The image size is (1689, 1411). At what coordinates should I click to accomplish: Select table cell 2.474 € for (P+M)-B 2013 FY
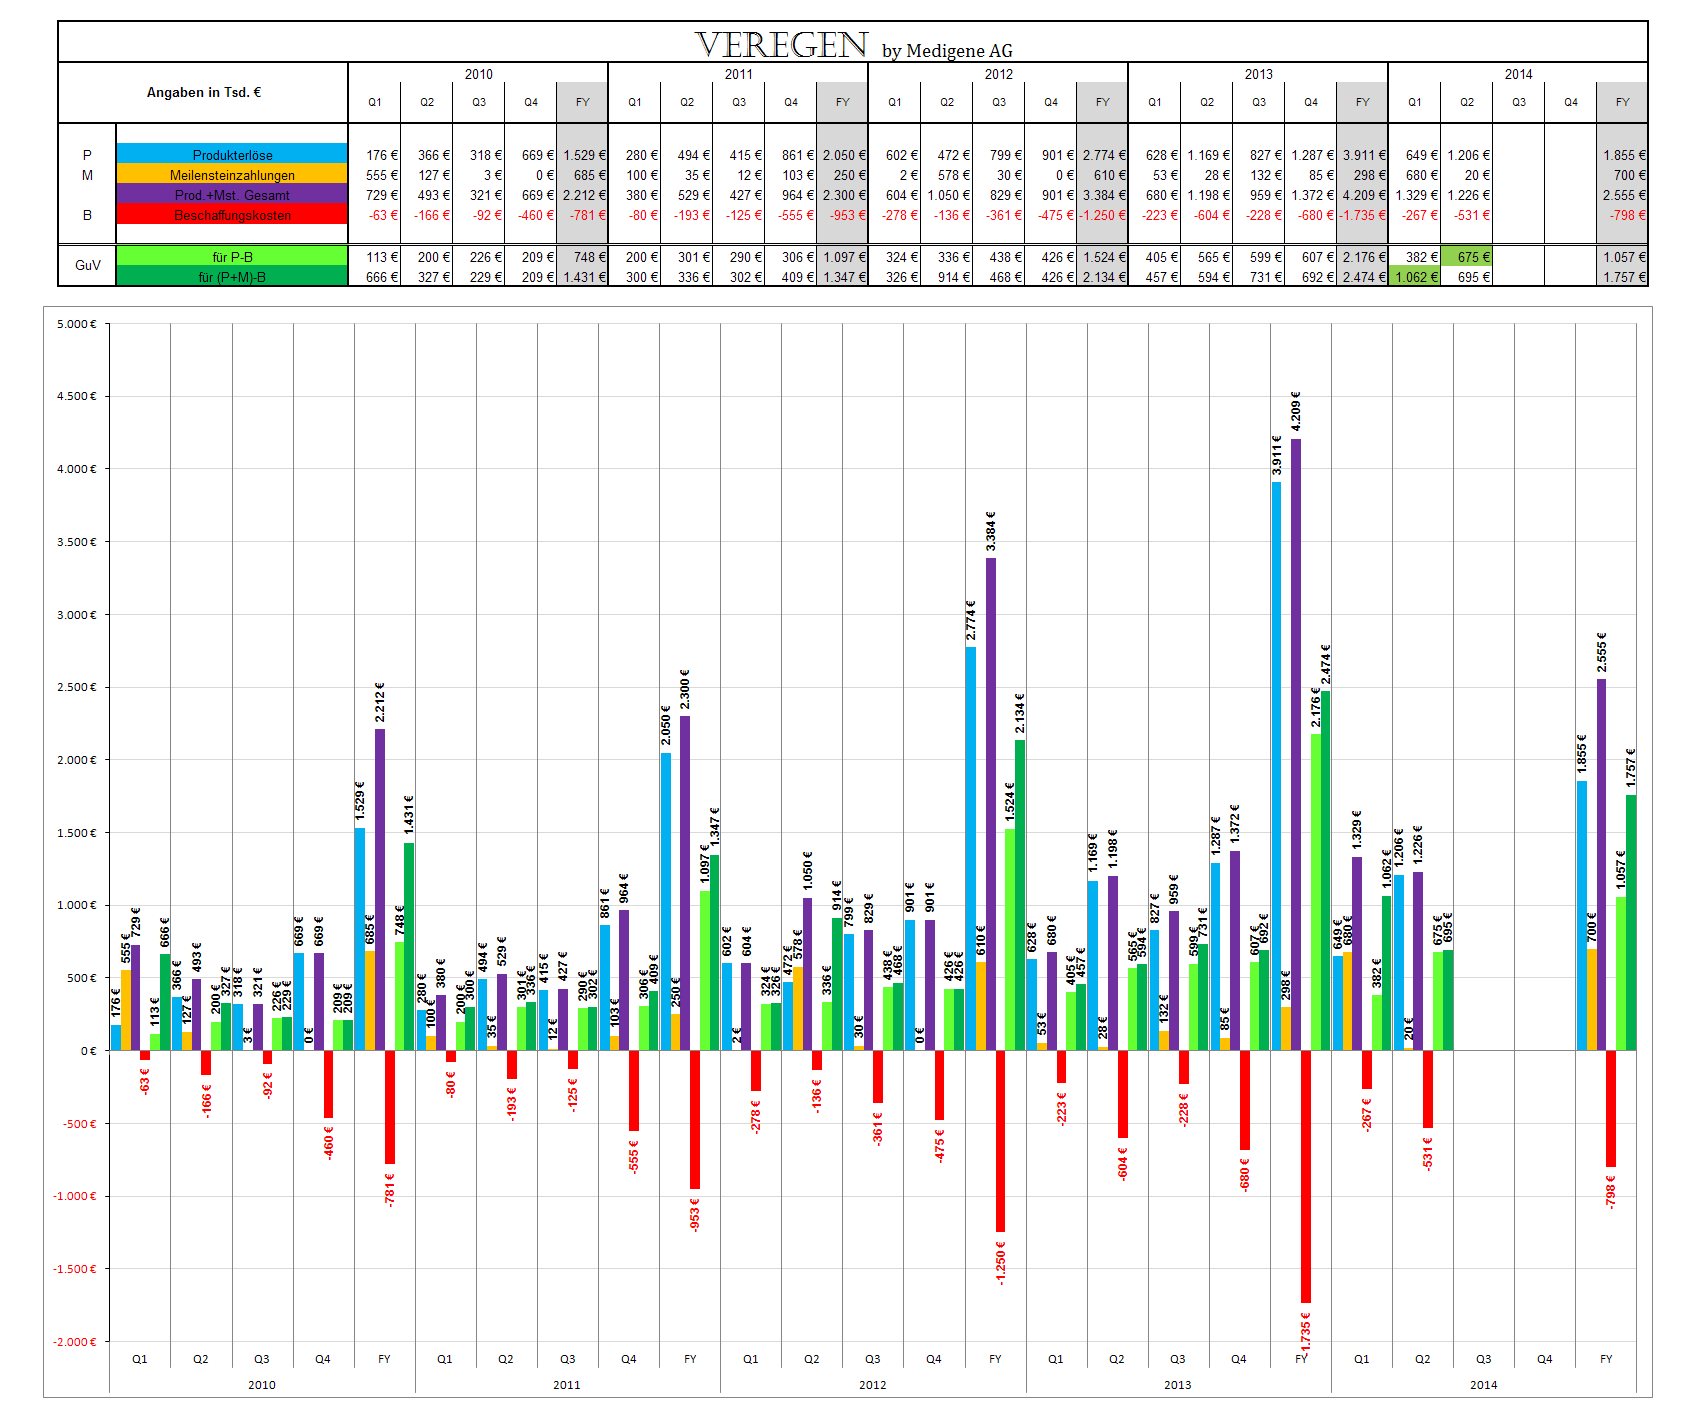click(1363, 277)
